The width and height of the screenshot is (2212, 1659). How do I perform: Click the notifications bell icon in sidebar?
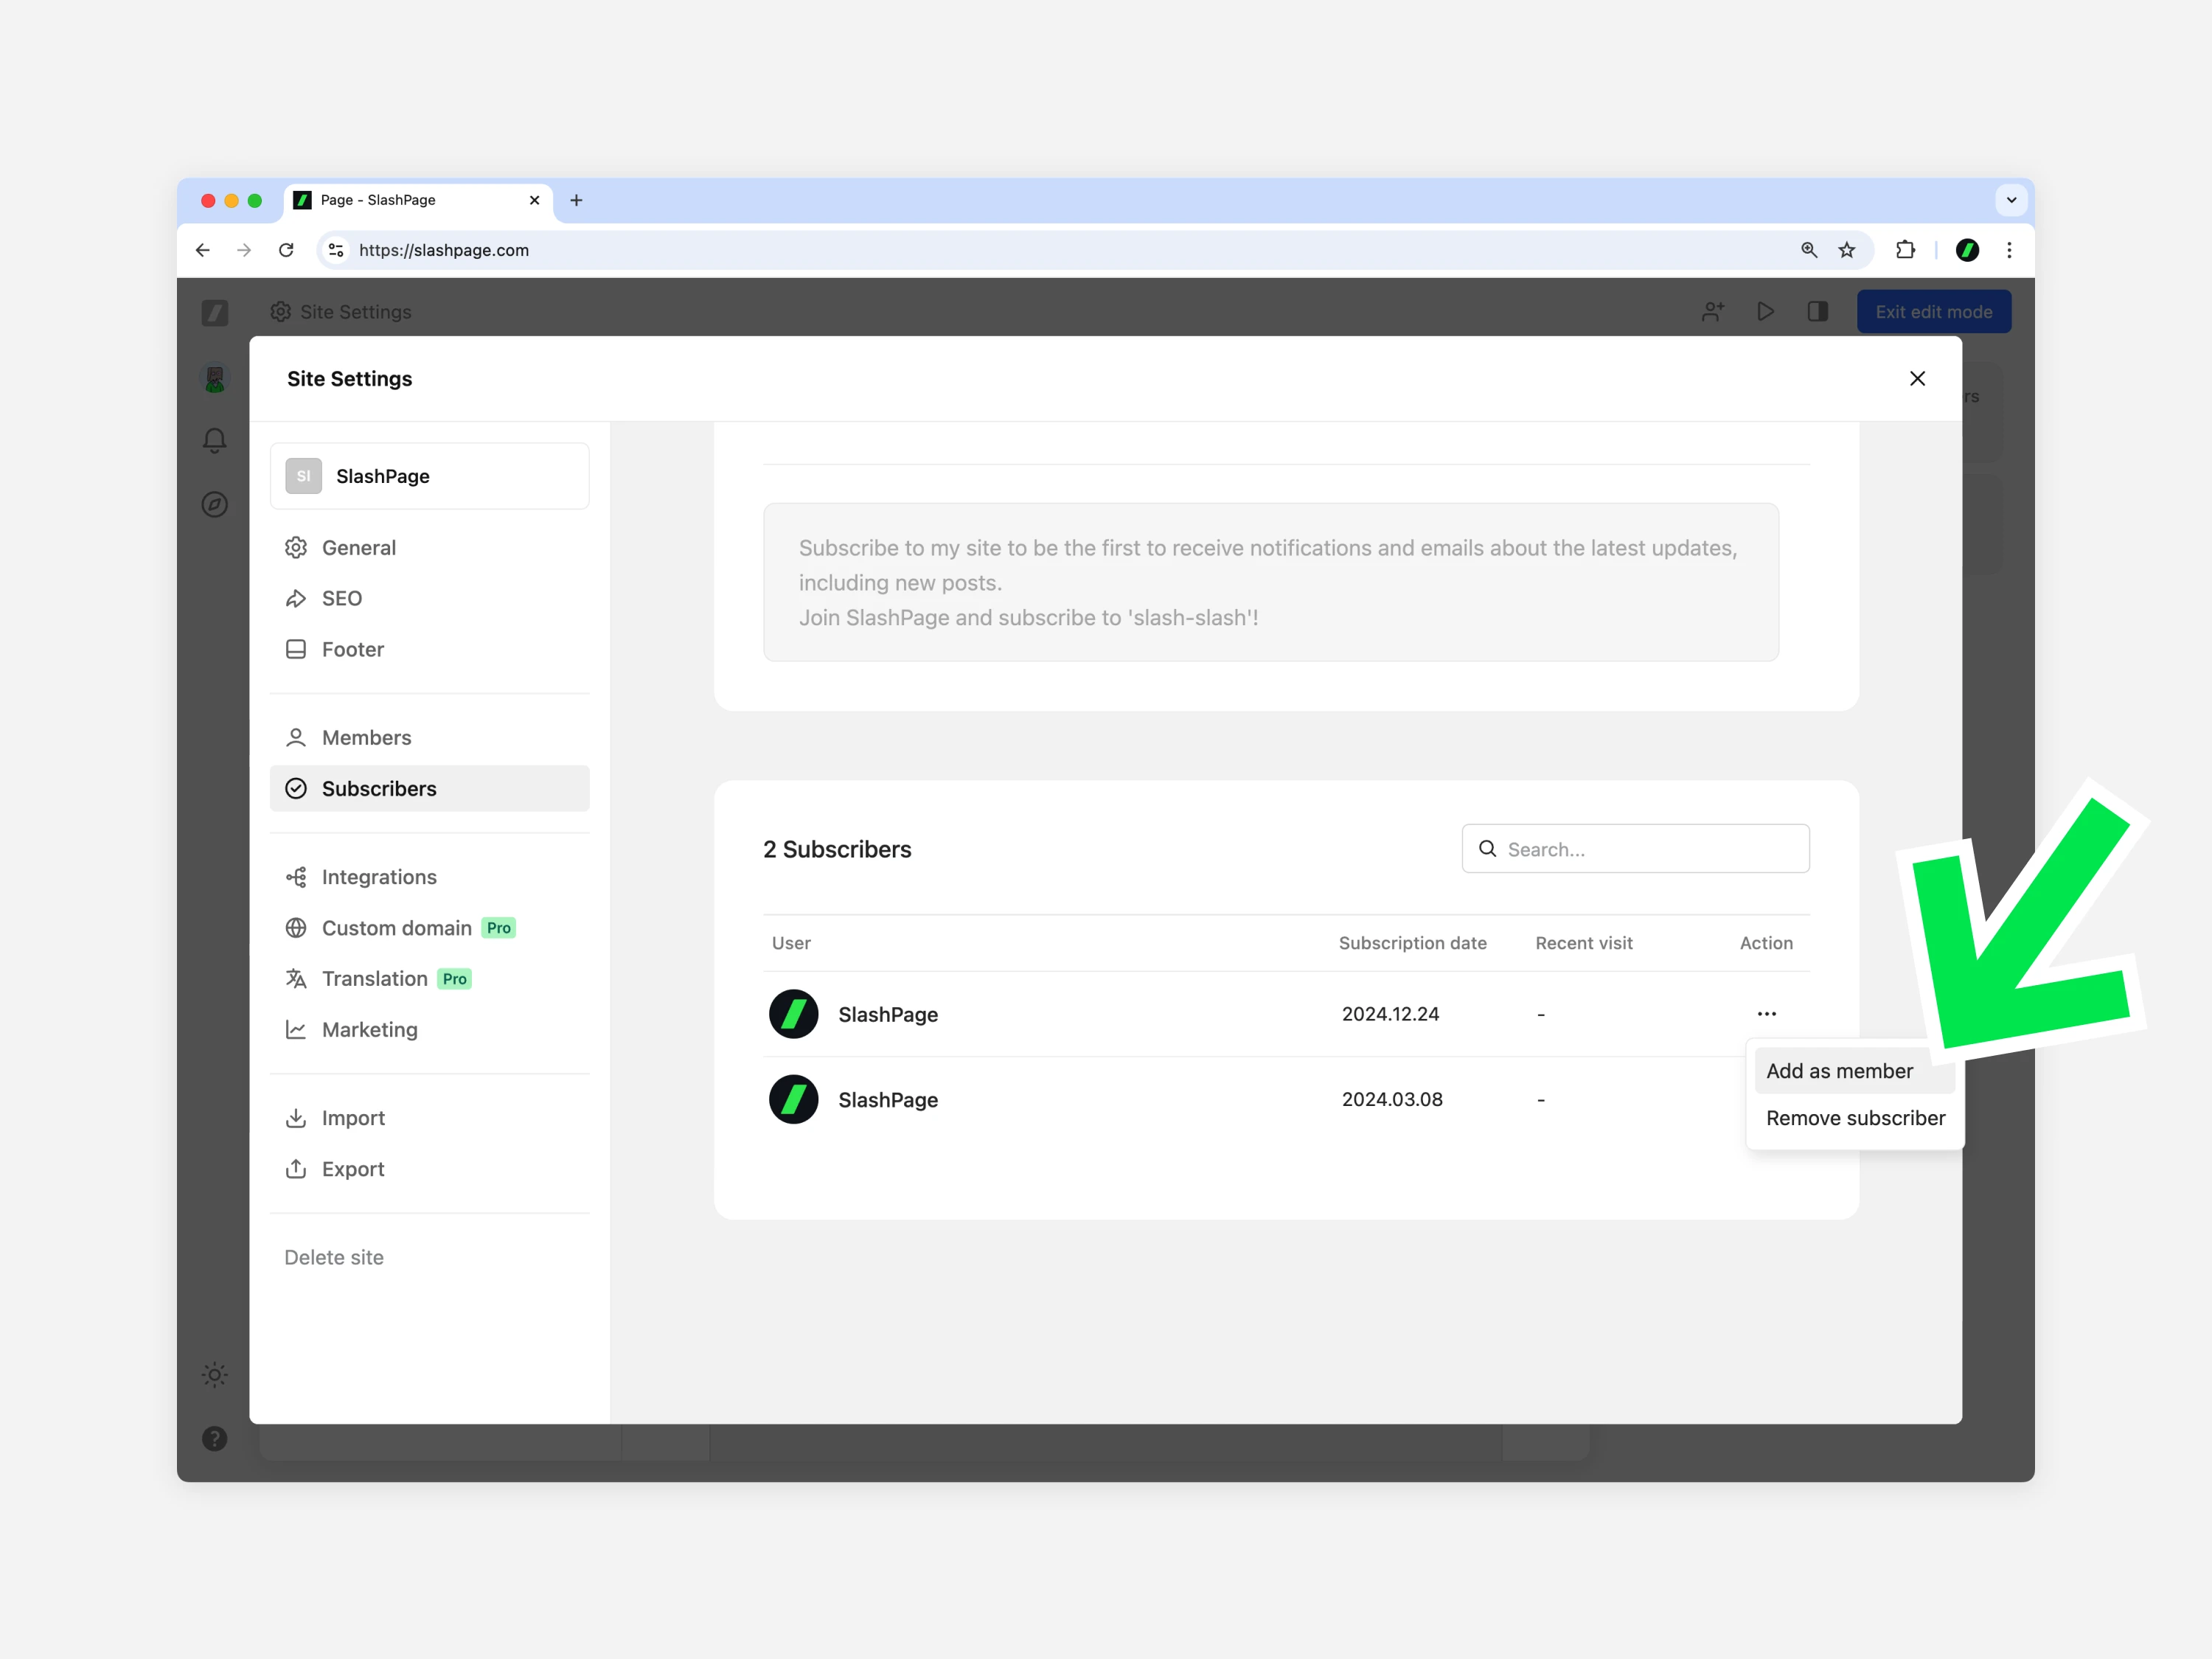[214, 441]
